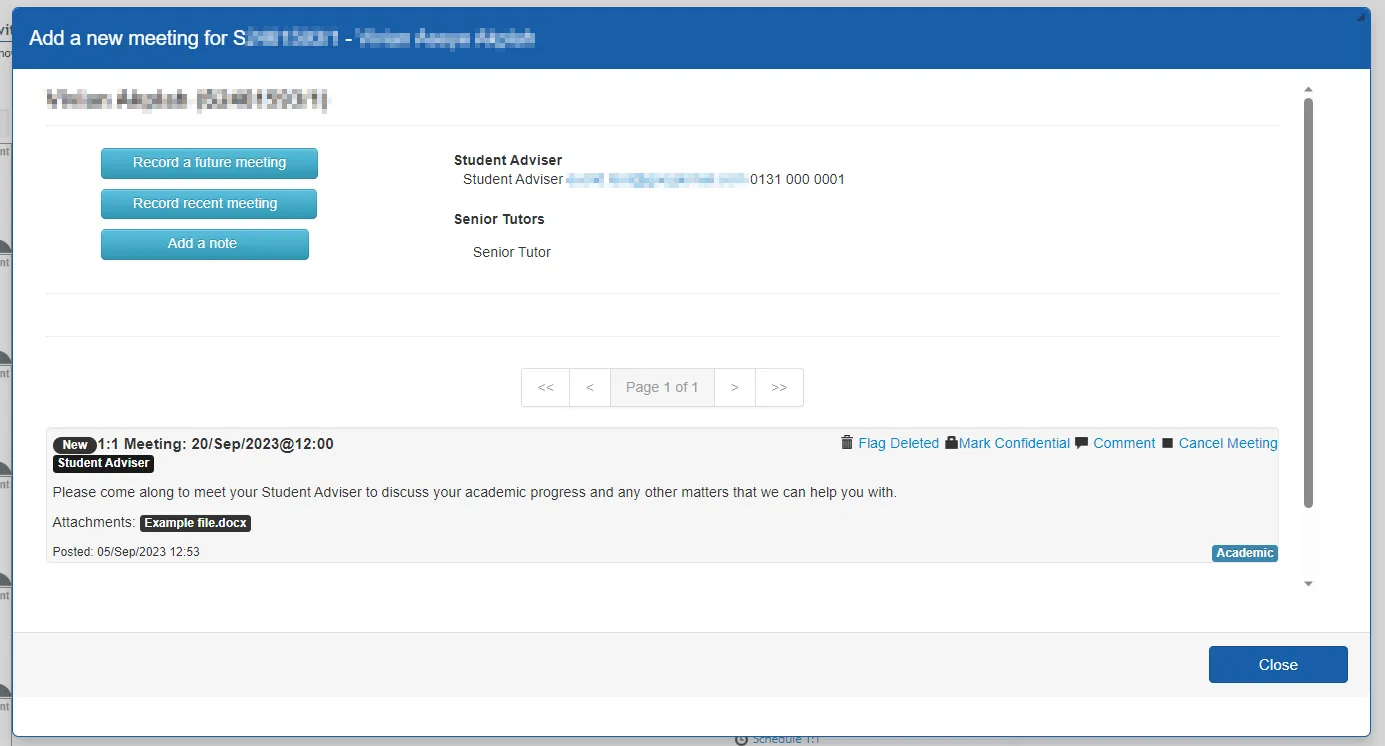Click the first page double-arrow button
Screen dimensions: 1385x746
click(545, 387)
